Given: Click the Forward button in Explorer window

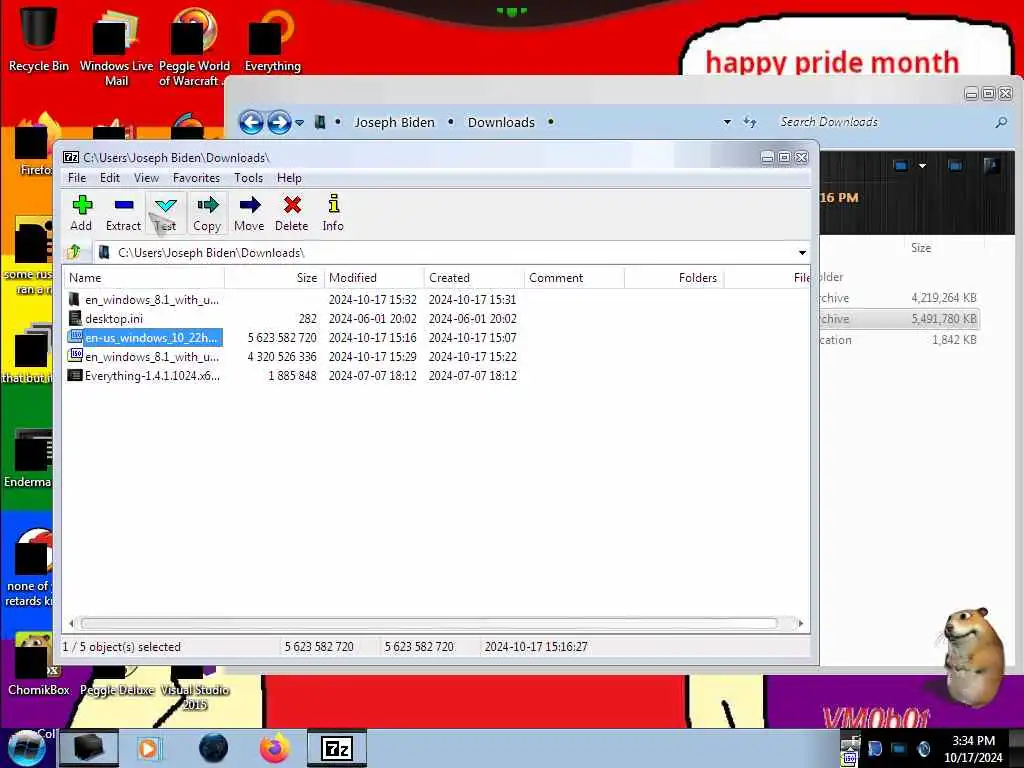Looking at the screenshot, I should [279, 122].
